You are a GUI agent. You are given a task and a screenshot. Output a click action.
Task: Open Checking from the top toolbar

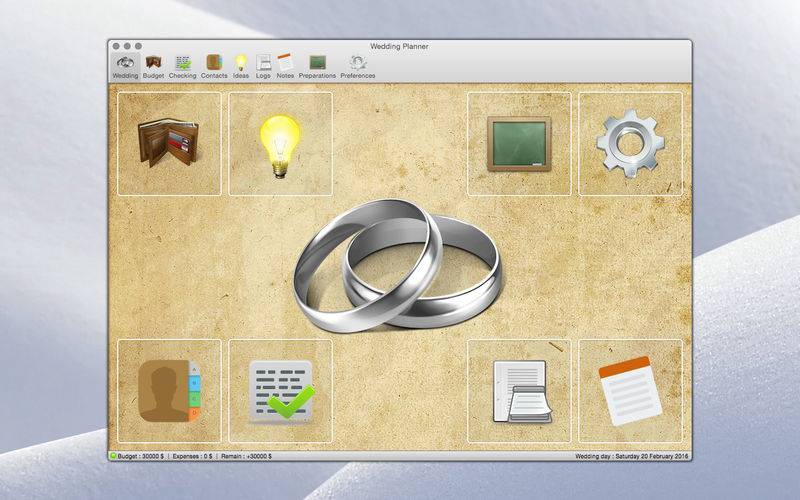tap(183, 67)
